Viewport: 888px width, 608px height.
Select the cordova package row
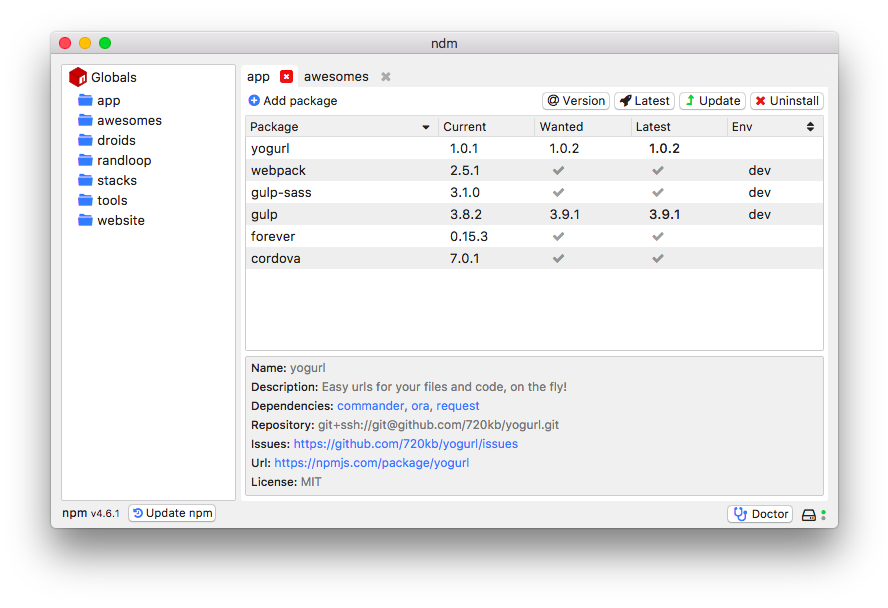[x=534, y=259]
